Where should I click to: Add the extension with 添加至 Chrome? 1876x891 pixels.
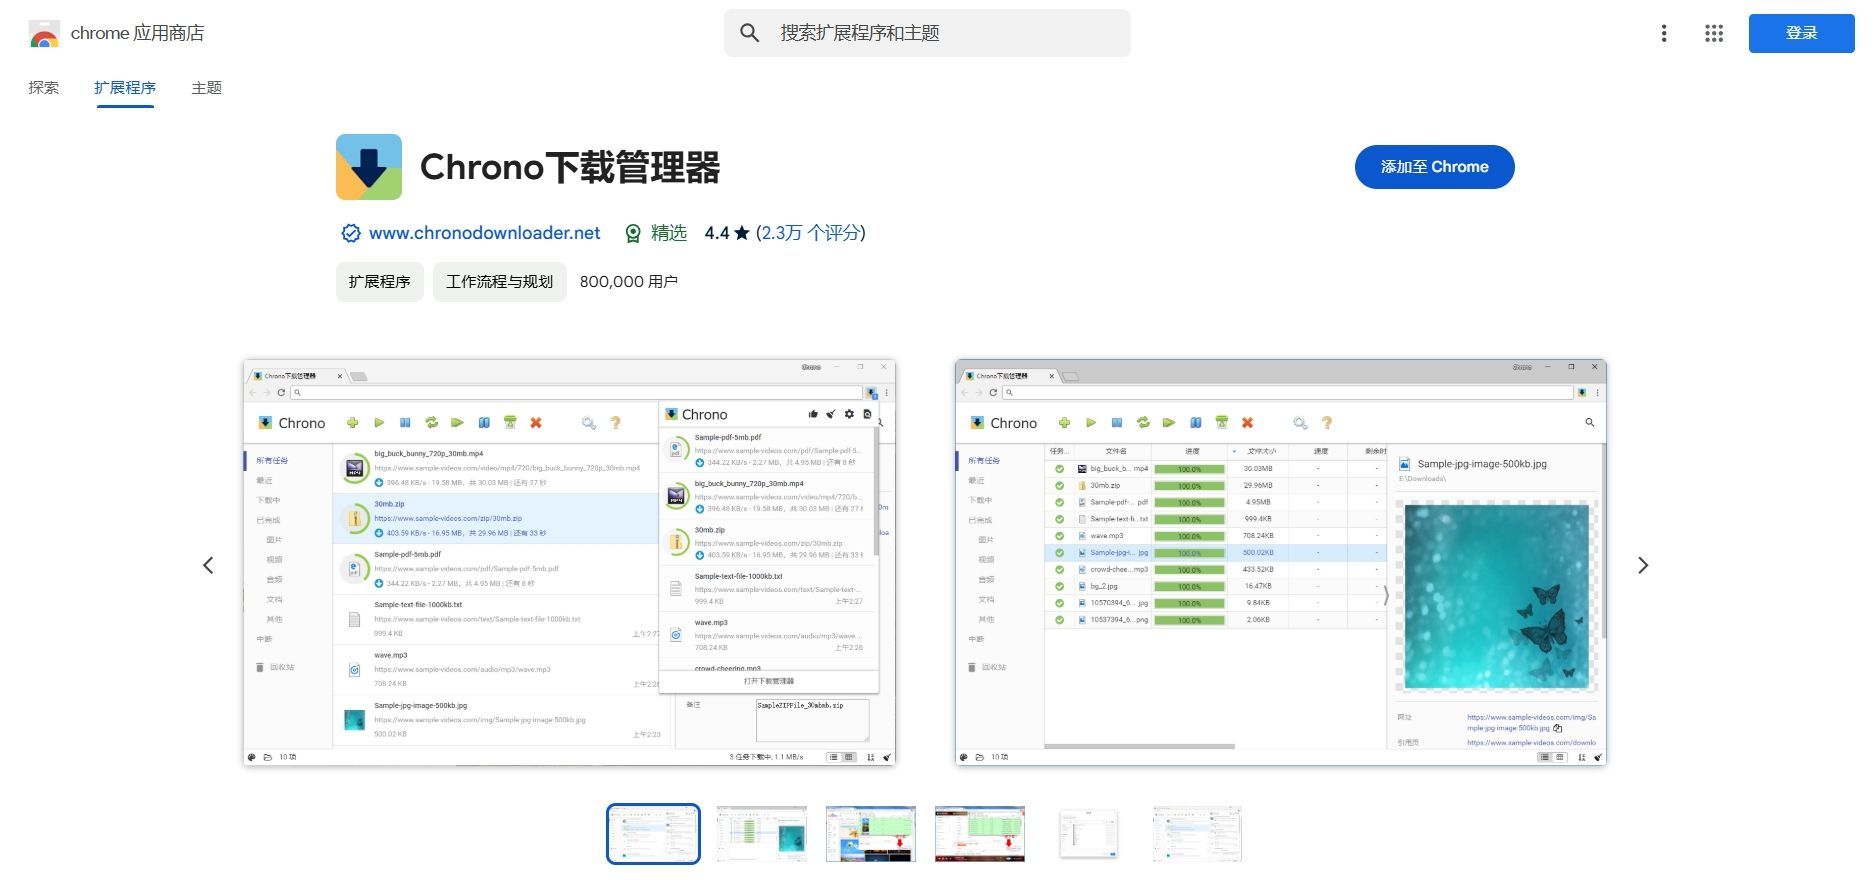[x=1434, y=167]
